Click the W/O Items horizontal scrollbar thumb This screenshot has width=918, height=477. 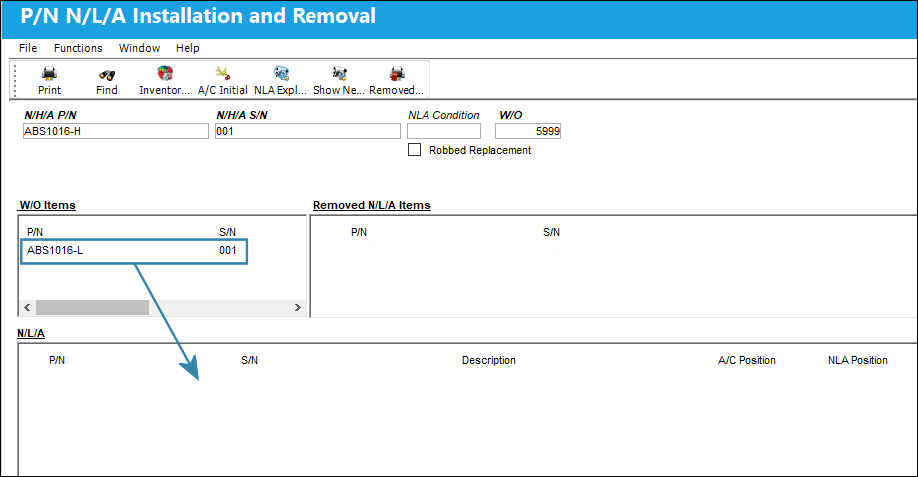[93, 307]
